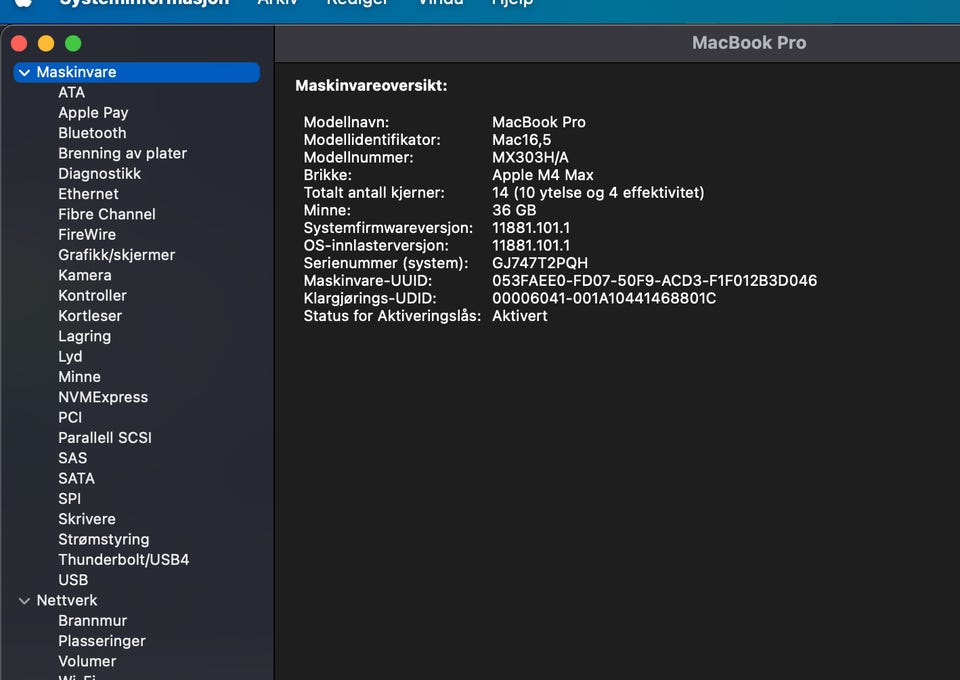Select Apple Pay in the sidebar
The image size is (960, 680).
point(93,113)
